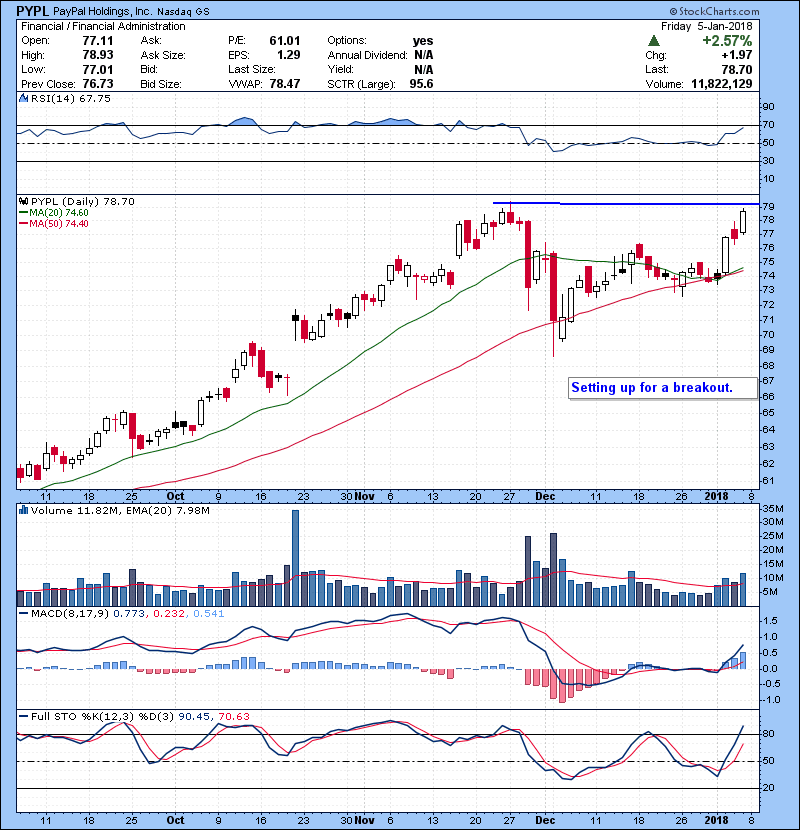
Task: Click the High value 78.93
Action: (98, 55)
